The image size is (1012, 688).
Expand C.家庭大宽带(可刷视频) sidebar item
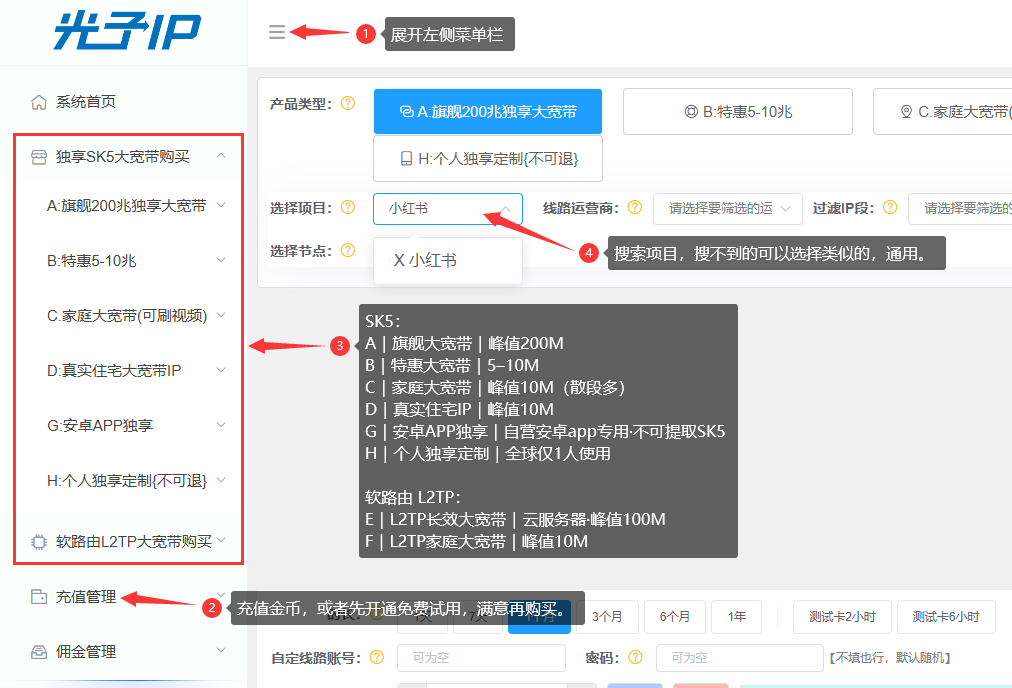point(221,314)
